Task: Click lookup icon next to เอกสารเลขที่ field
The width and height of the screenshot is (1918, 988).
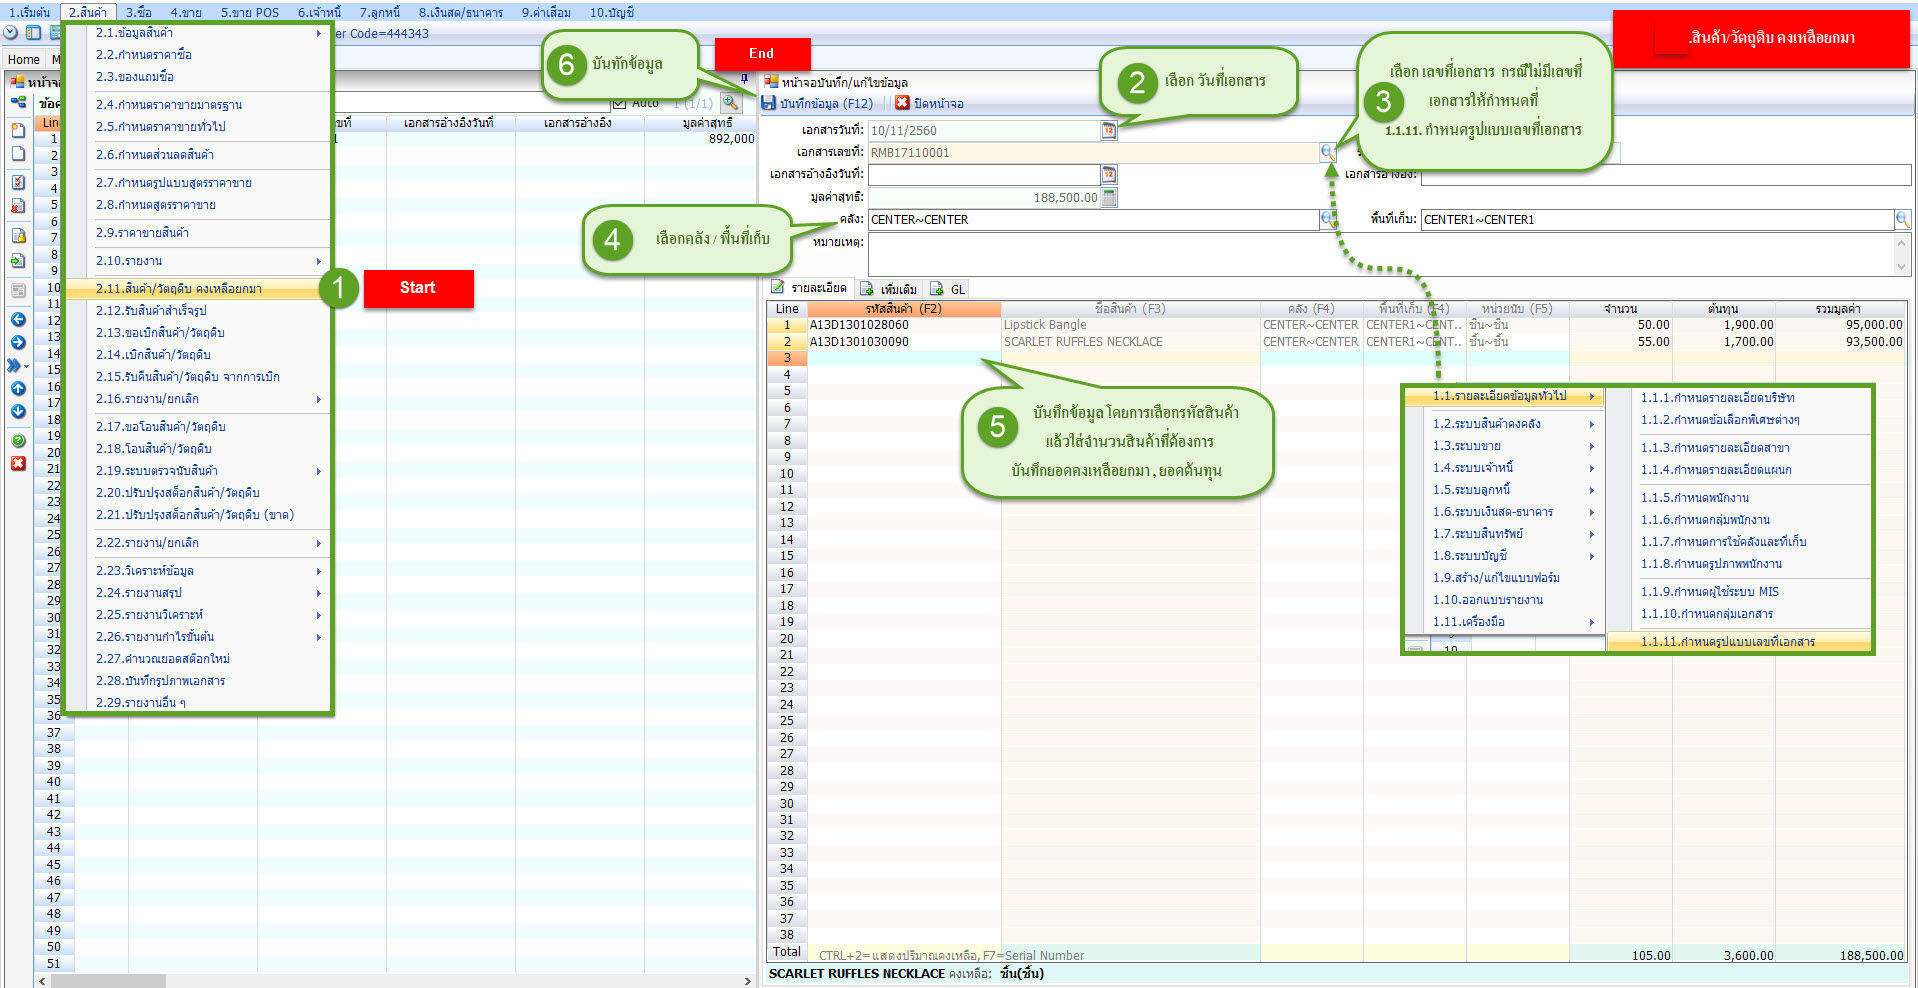Action: 1327,152
